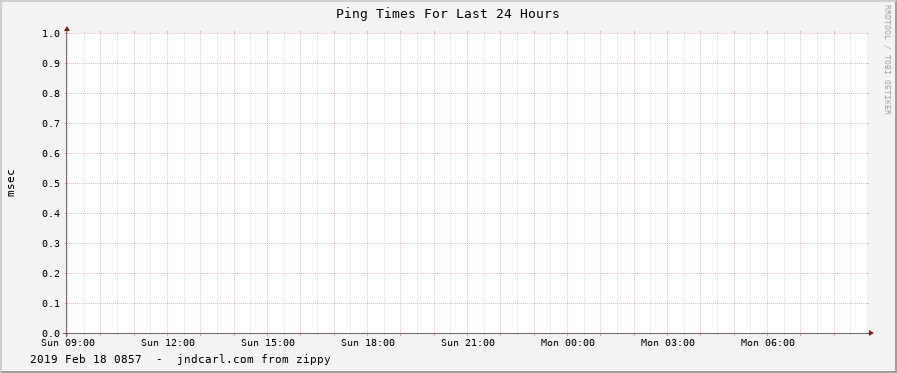The image size is (897, 373).
Task: Click the arrow at right end of x-axis
Action: [871, 333]
